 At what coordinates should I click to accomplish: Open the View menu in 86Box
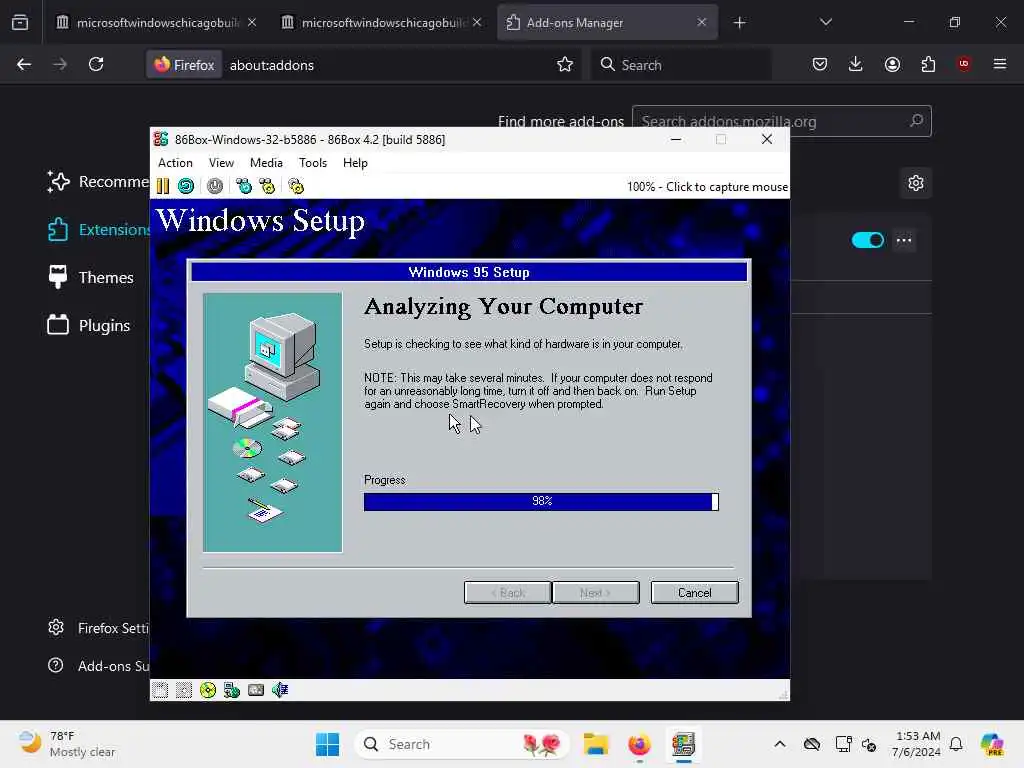point(221,163)
